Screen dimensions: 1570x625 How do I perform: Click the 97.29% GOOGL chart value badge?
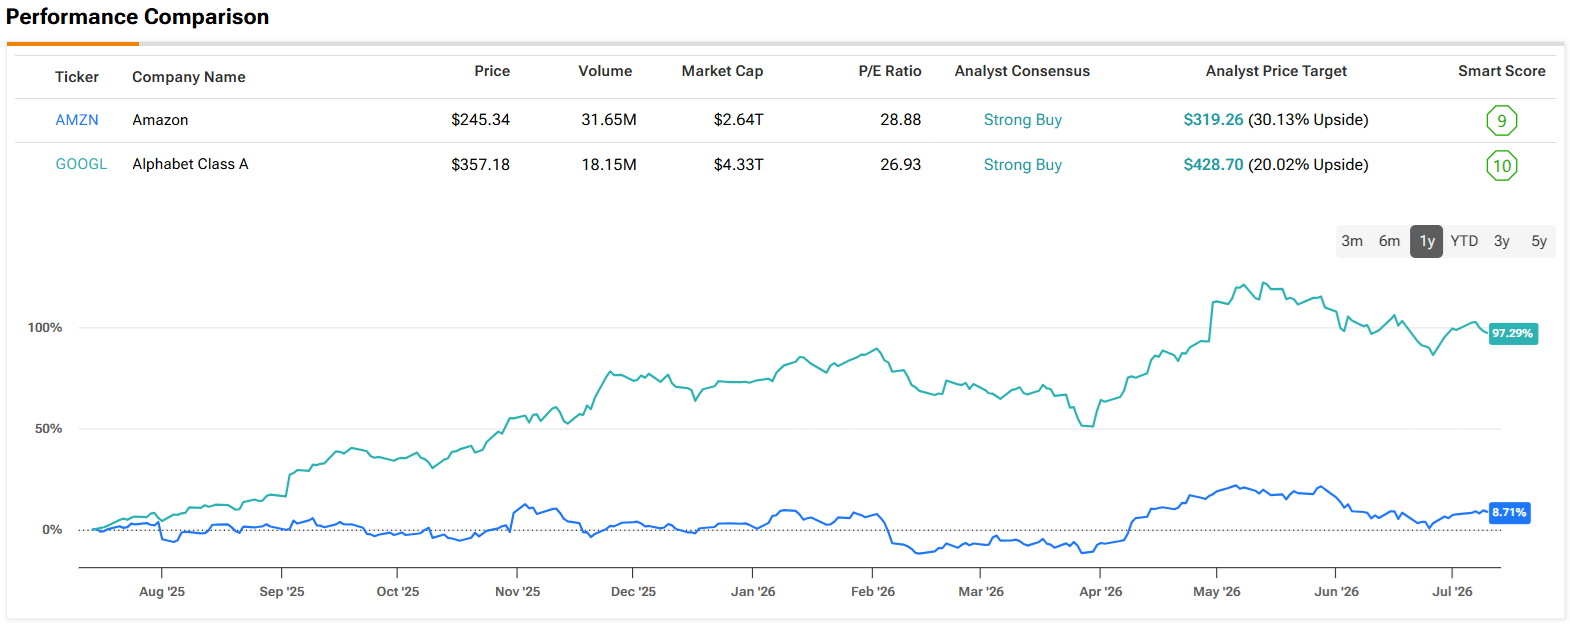(1513, 333)
